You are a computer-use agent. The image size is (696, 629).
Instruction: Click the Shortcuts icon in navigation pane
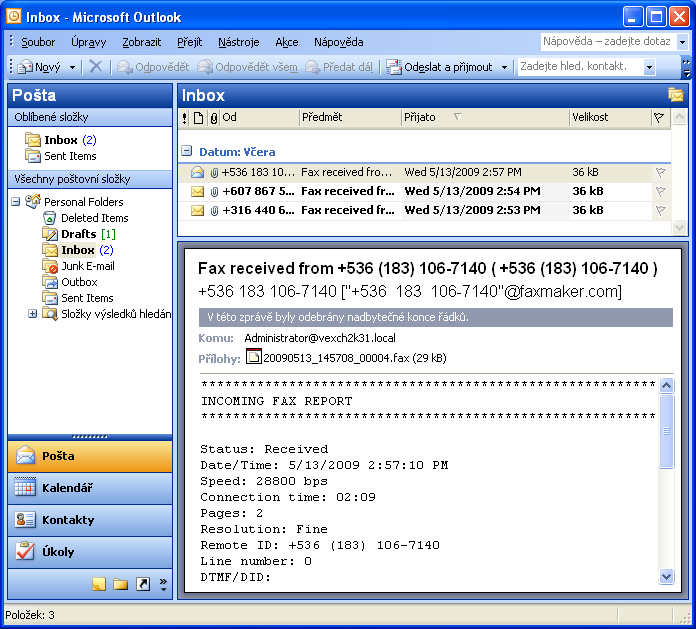click(143, 584)
